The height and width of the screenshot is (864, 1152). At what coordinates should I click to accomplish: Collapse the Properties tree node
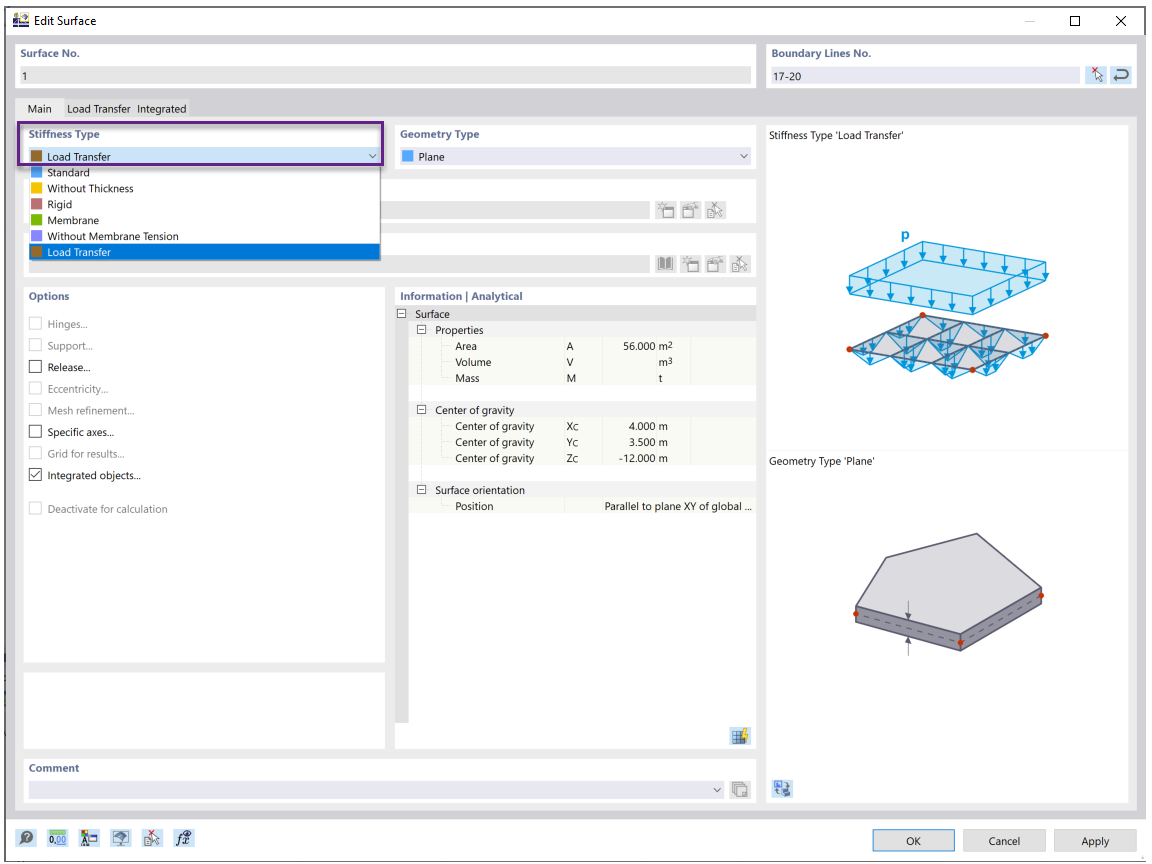(422, 330)
